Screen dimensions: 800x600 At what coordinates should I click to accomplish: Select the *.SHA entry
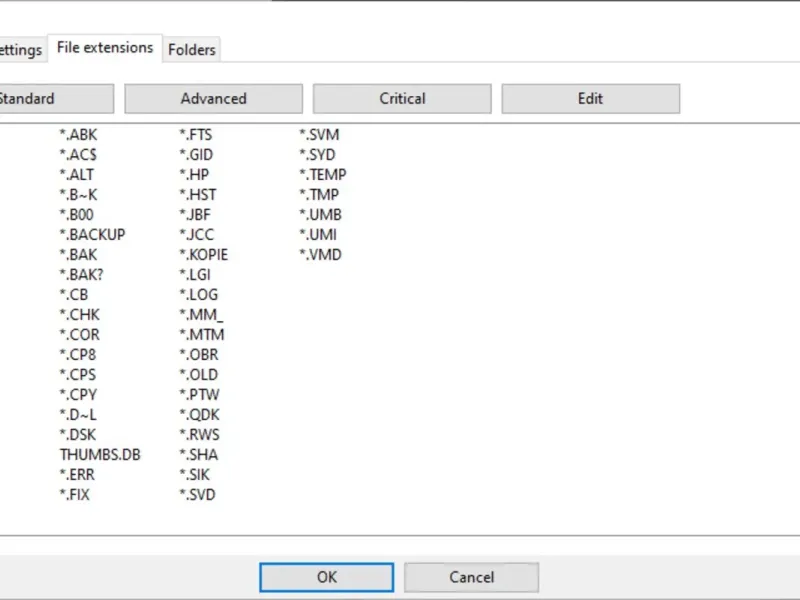pos(198,455)
